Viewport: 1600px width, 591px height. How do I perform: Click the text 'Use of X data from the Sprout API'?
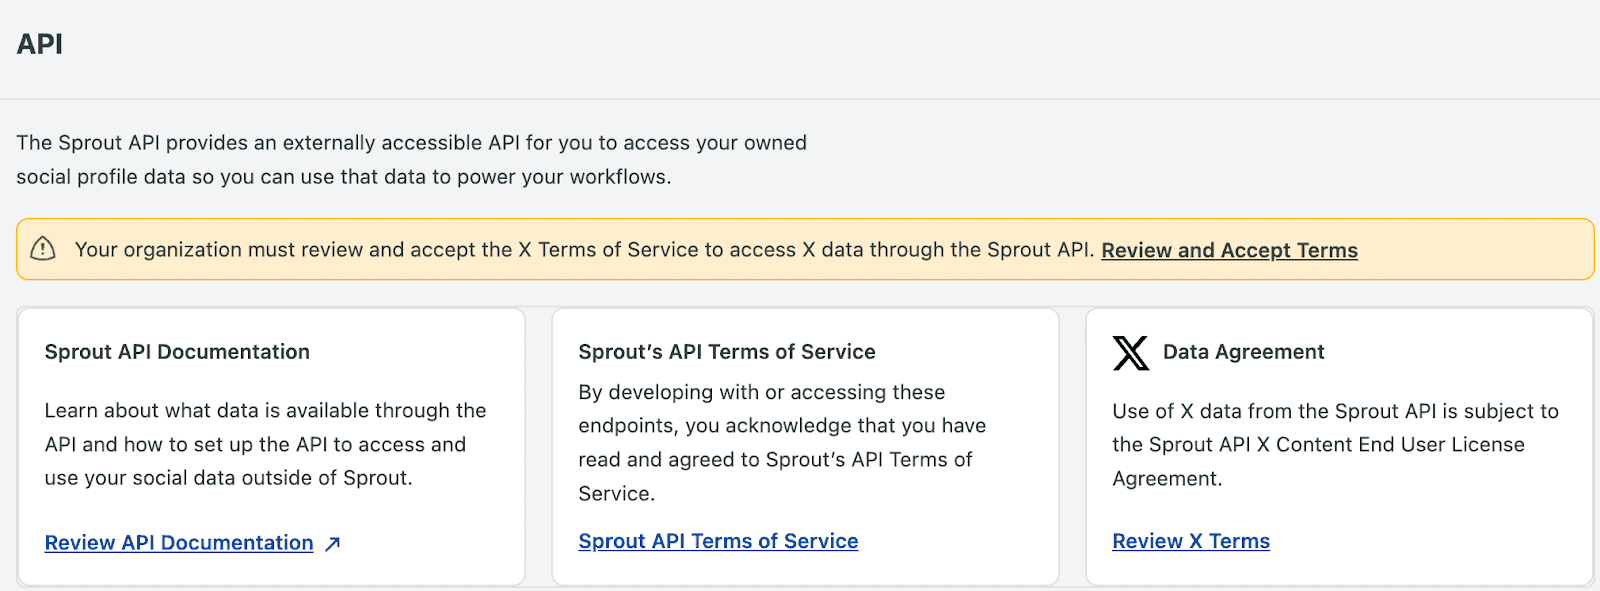[1336, 445]
